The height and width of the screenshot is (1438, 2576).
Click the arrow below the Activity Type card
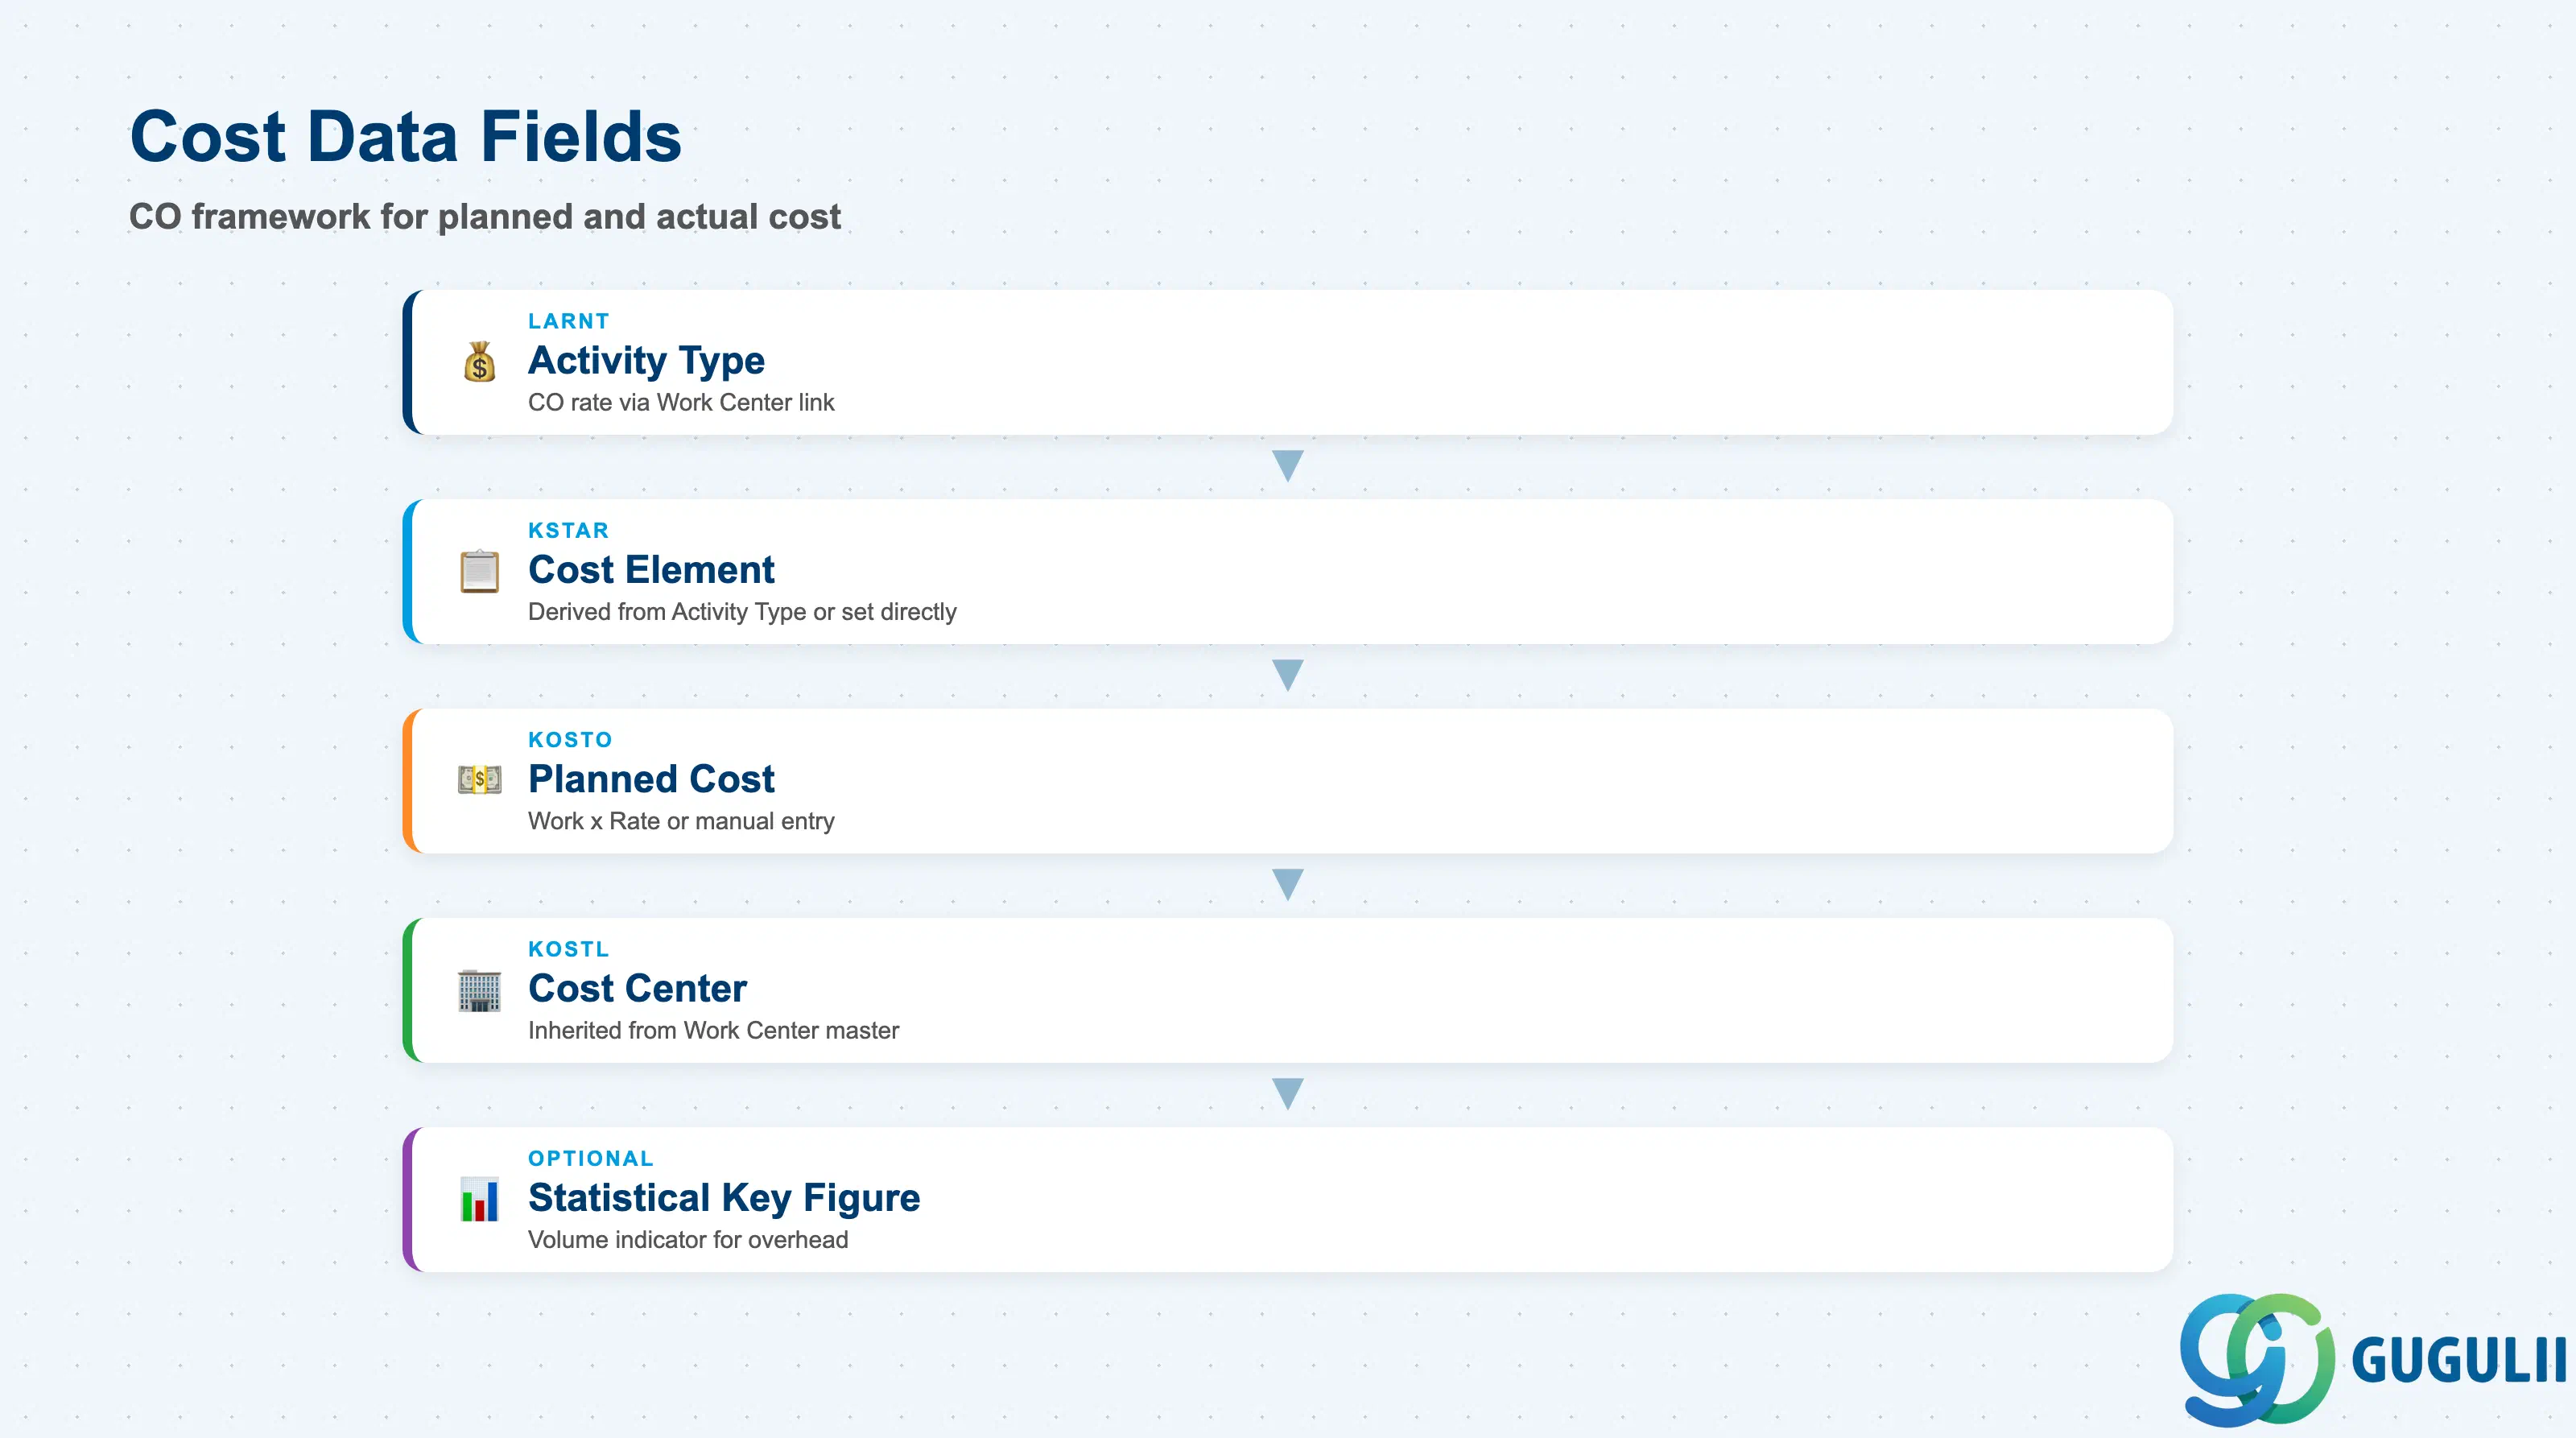pos(1288,466)
